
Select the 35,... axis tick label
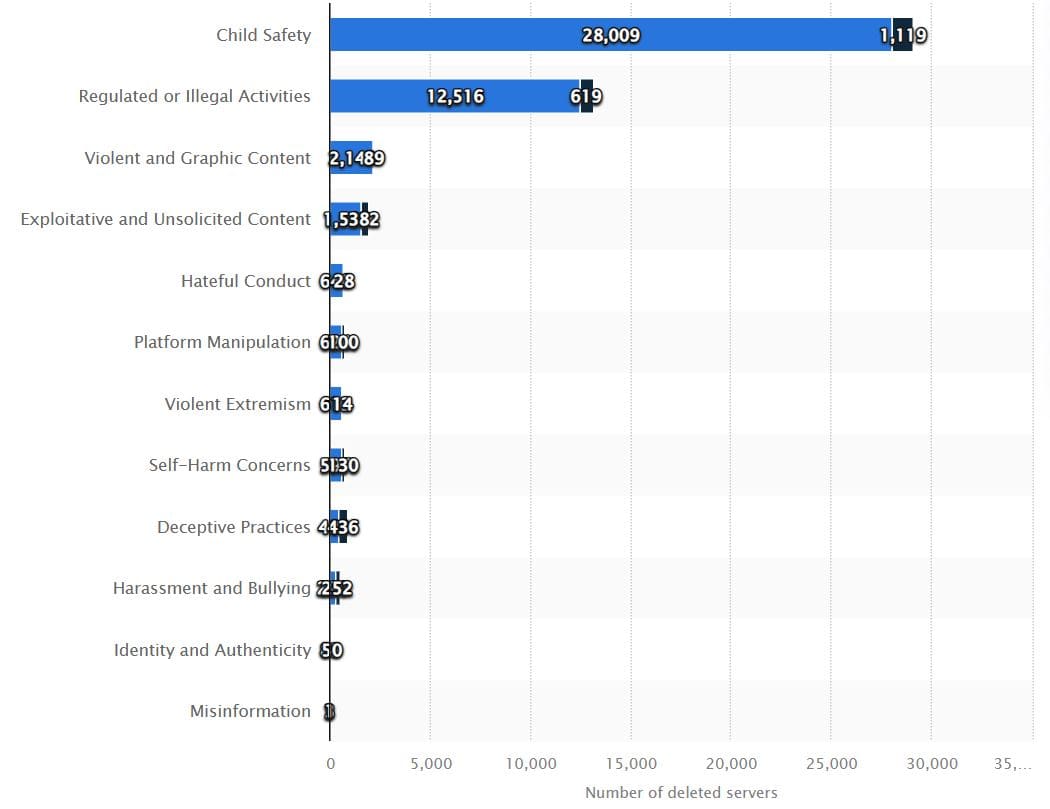1011,762
